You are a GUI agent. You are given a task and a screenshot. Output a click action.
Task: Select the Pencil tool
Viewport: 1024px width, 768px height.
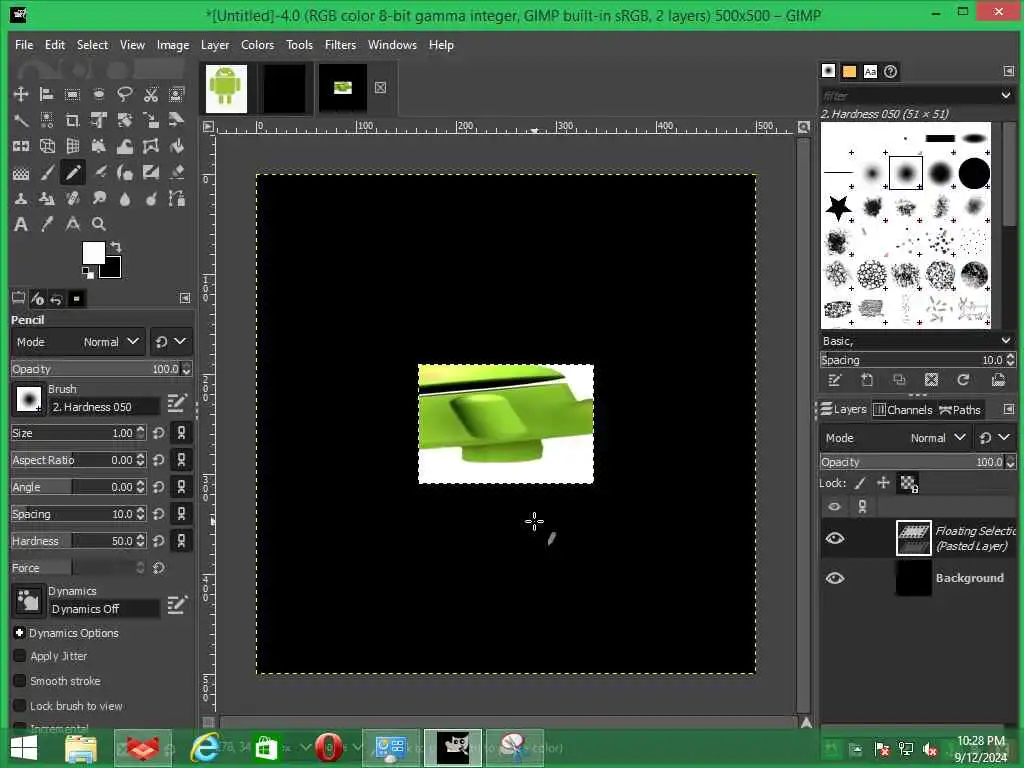[x=72, y=172]
